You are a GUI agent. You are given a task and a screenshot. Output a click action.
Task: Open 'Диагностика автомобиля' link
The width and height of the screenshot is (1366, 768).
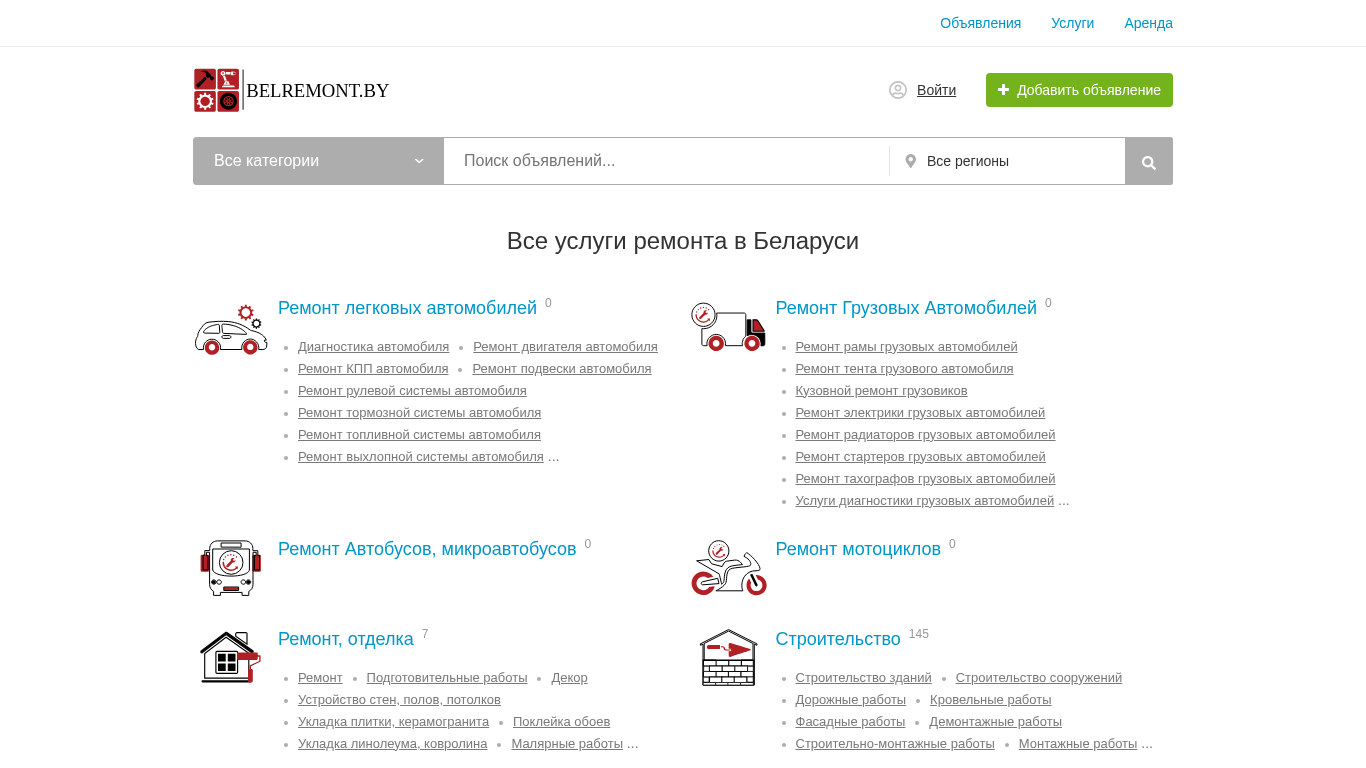[x=373, y=347]
